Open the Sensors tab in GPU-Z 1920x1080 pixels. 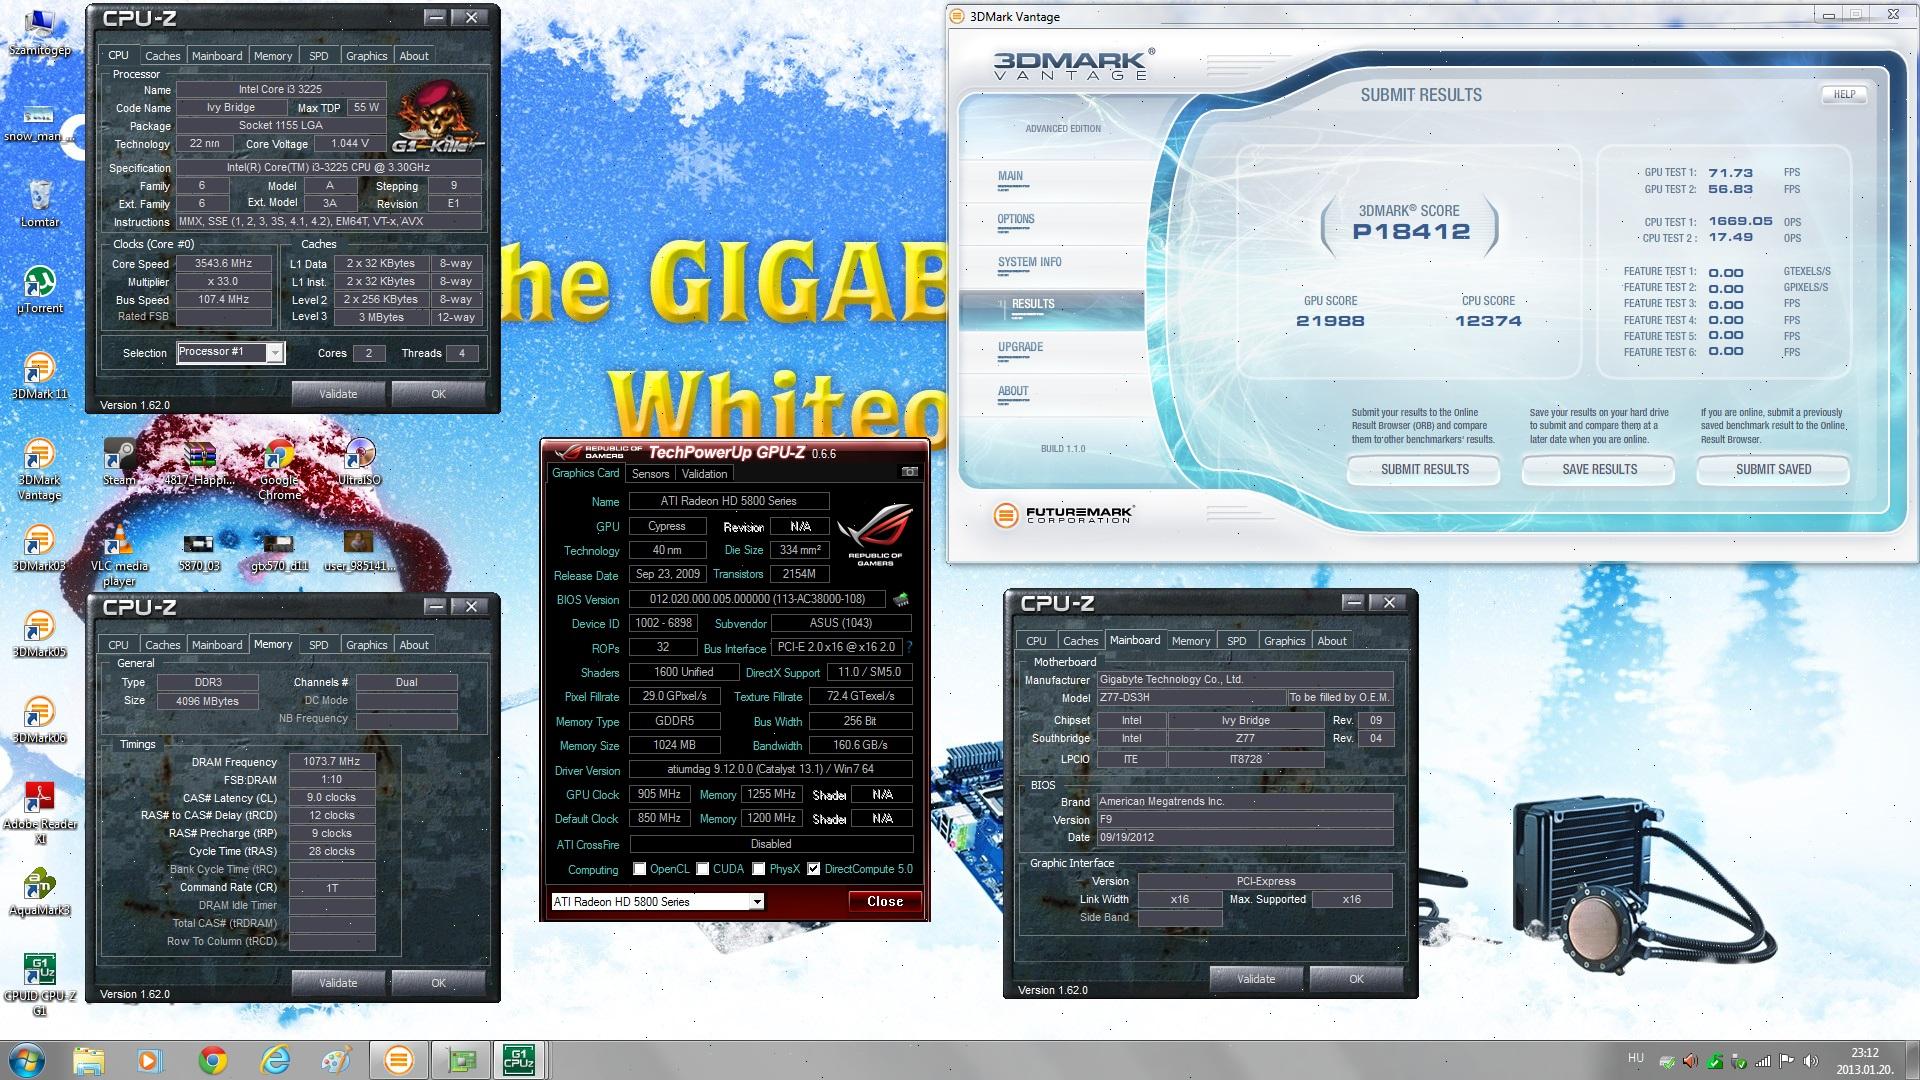tap(650, 474)
